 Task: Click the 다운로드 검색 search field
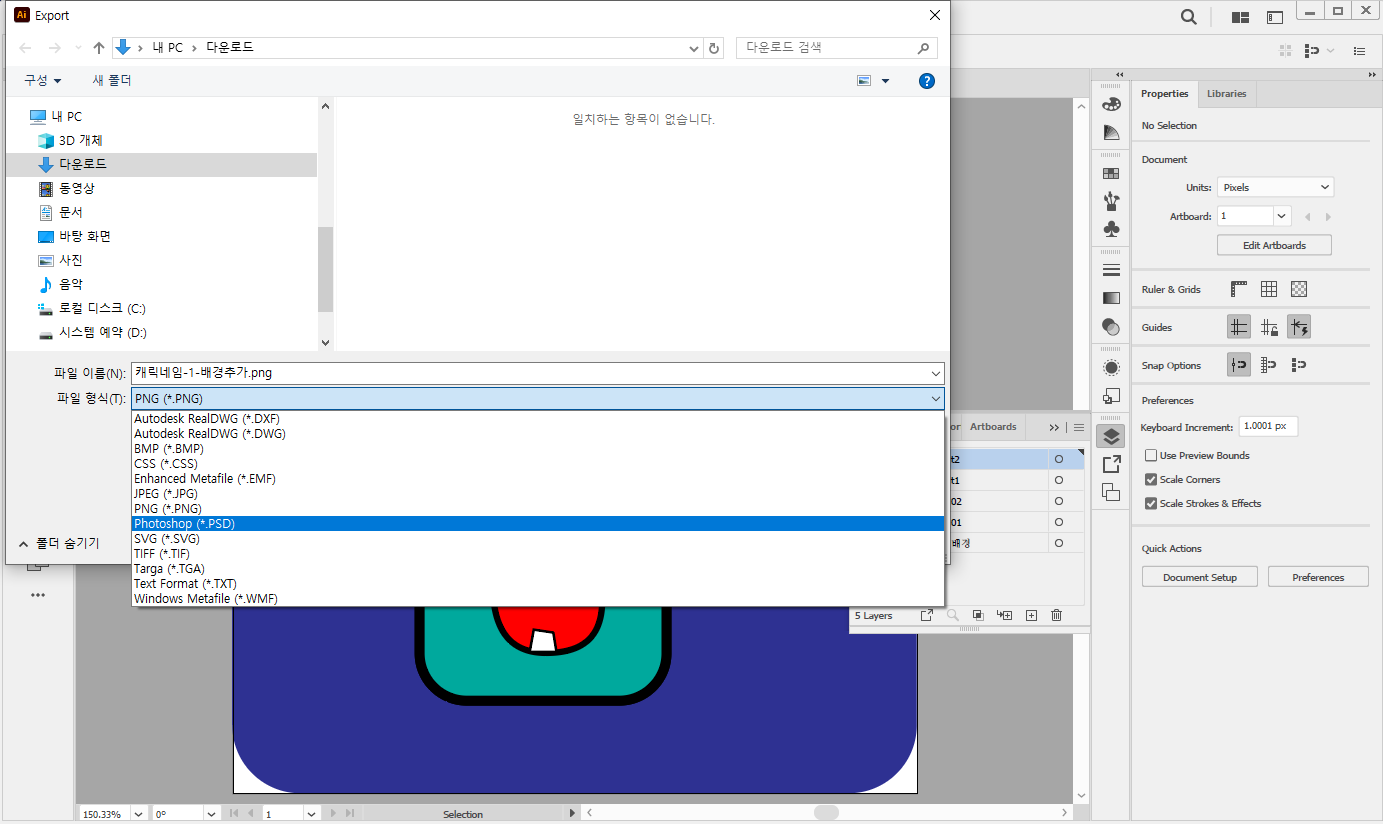point(837,48)
